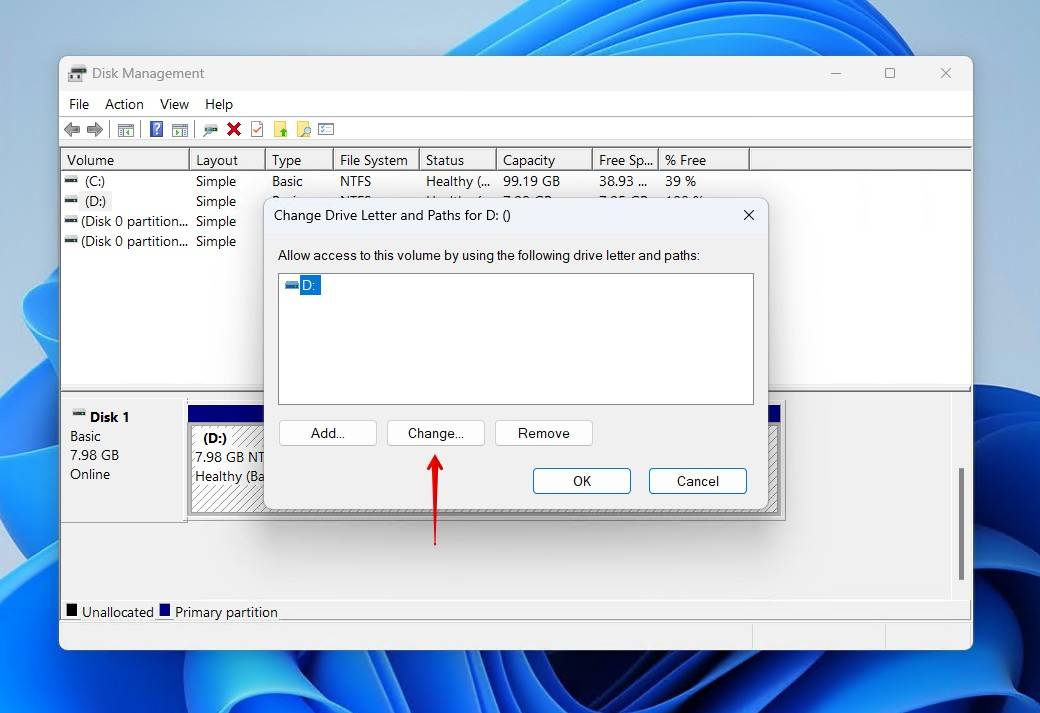Click the folder with green arrow icon

[x=281, y=129]
